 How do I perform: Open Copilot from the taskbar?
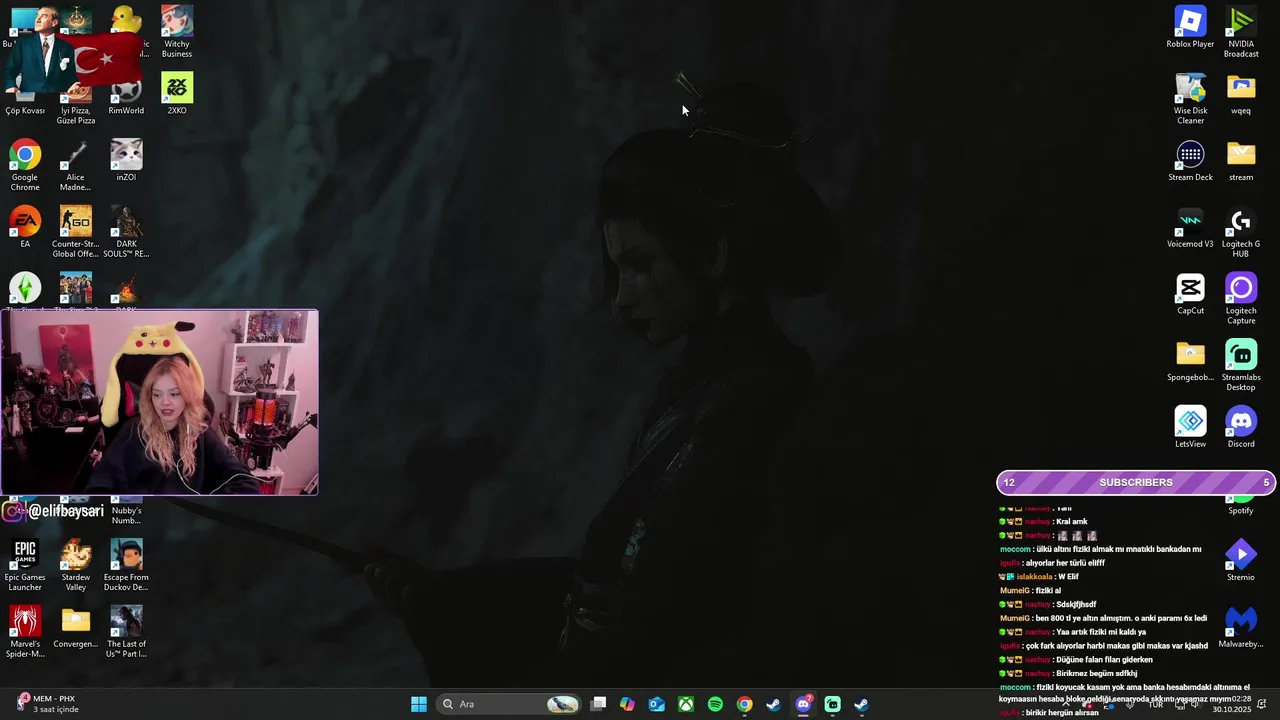point(627,704)
